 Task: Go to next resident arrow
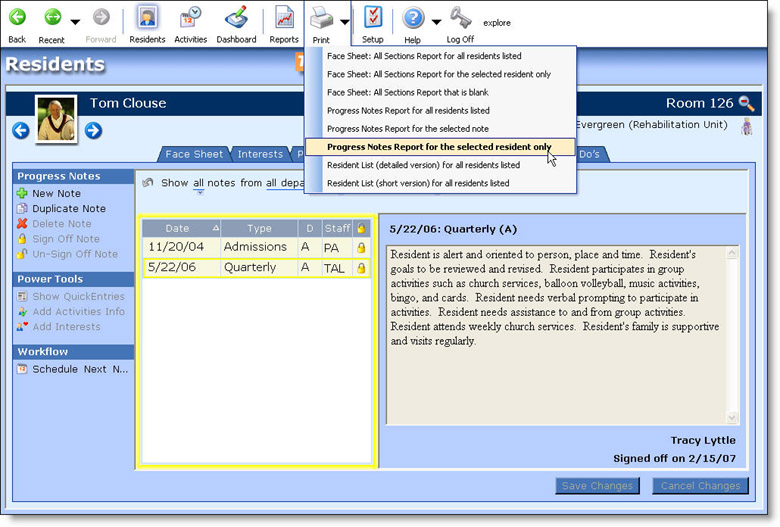pyautogui.click(x=93, y=130)
